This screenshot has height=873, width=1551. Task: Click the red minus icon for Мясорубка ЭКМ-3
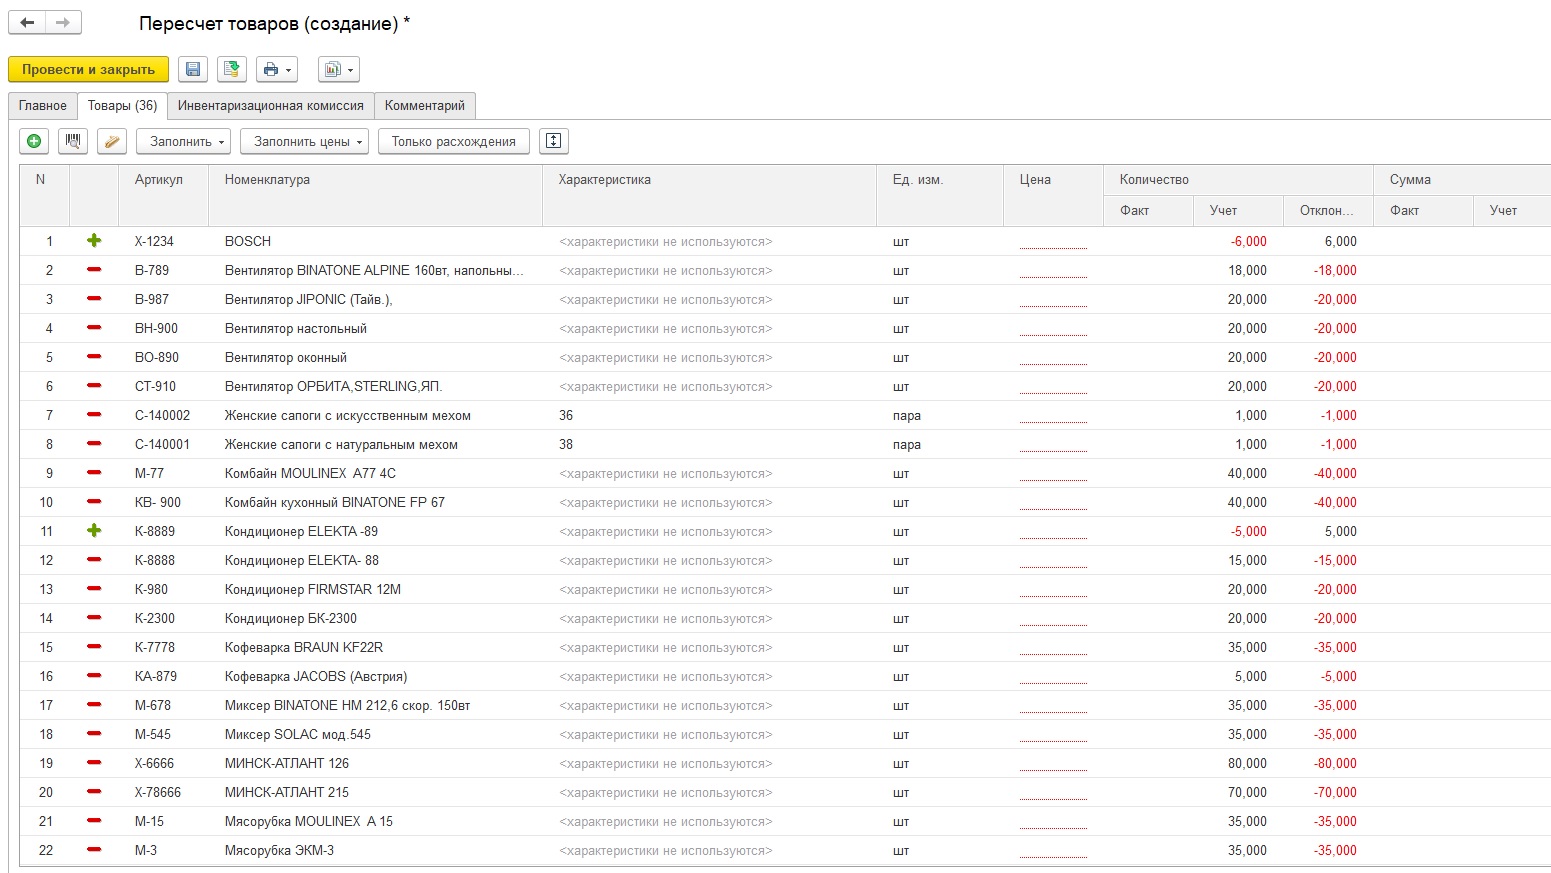pos(94,850)
